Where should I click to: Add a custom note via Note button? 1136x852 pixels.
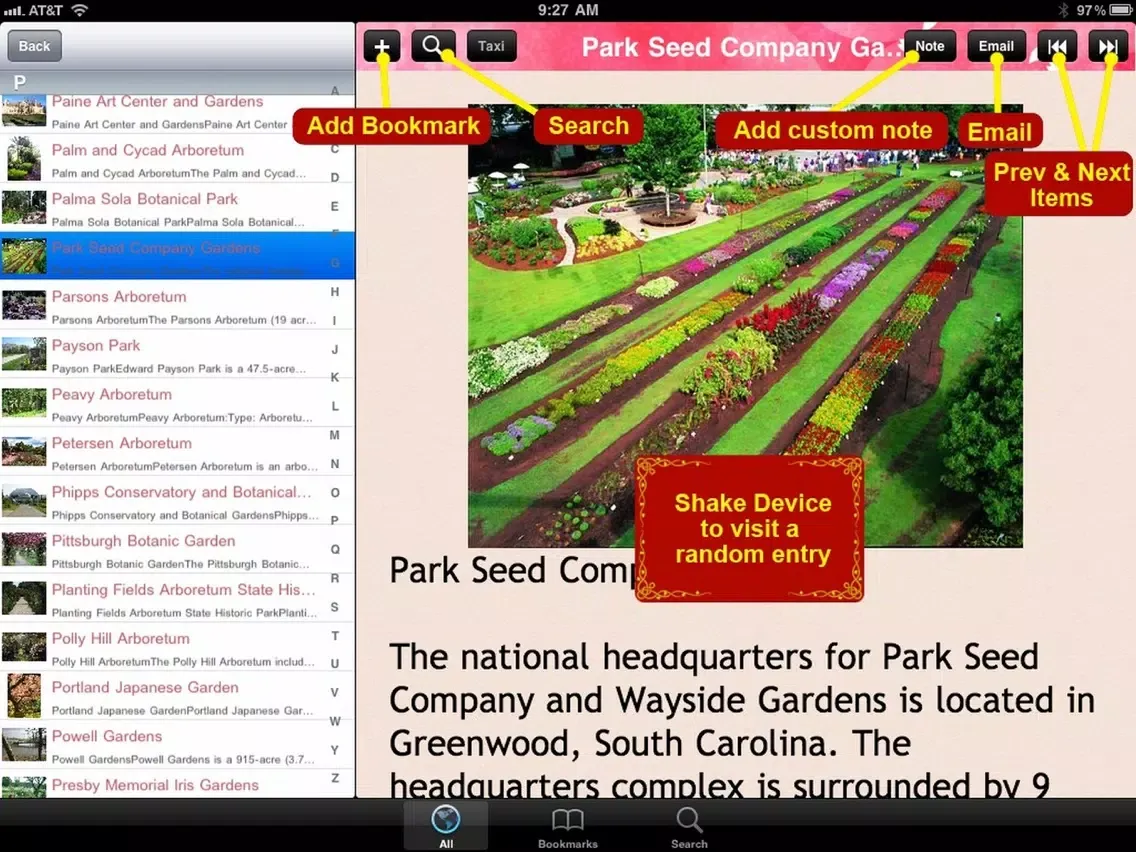click(930, 46)
